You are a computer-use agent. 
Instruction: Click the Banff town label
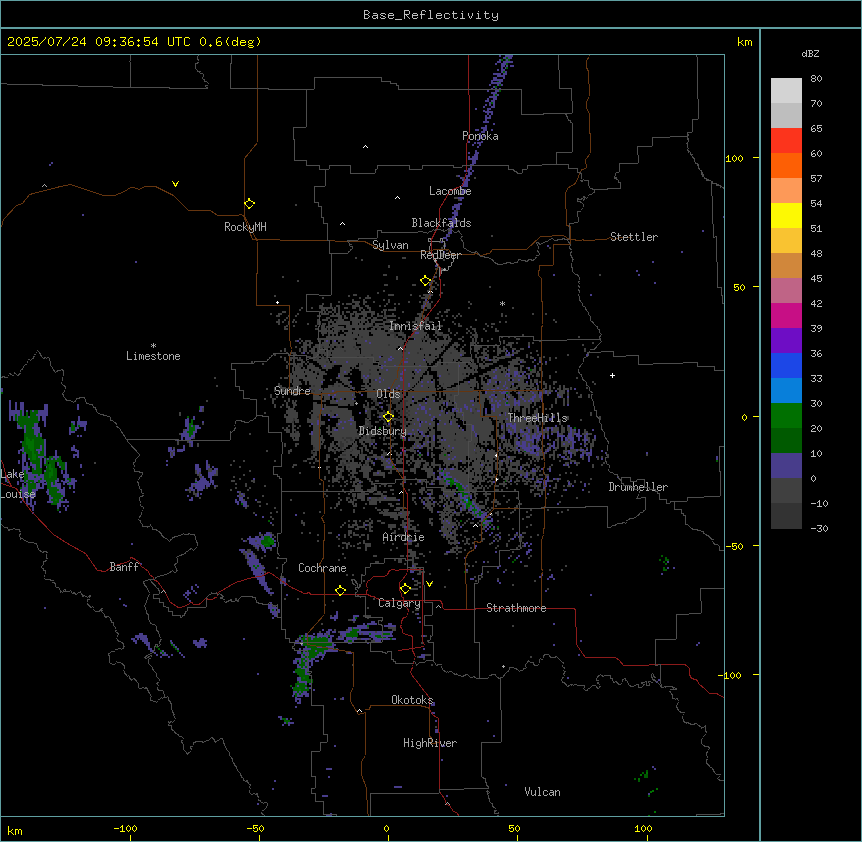click(124, 567)
